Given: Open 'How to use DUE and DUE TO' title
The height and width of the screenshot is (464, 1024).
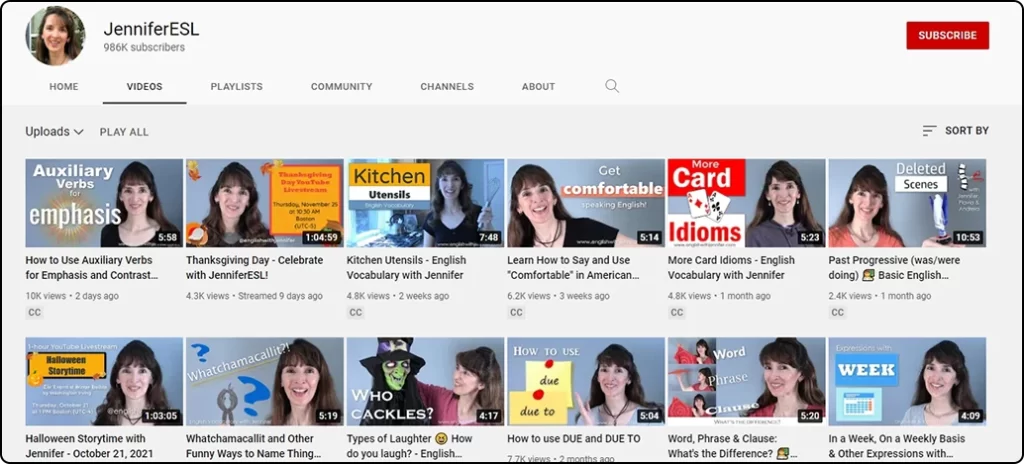Looking at the screenshot, I should pyautogui.click(x=574, y=439).
